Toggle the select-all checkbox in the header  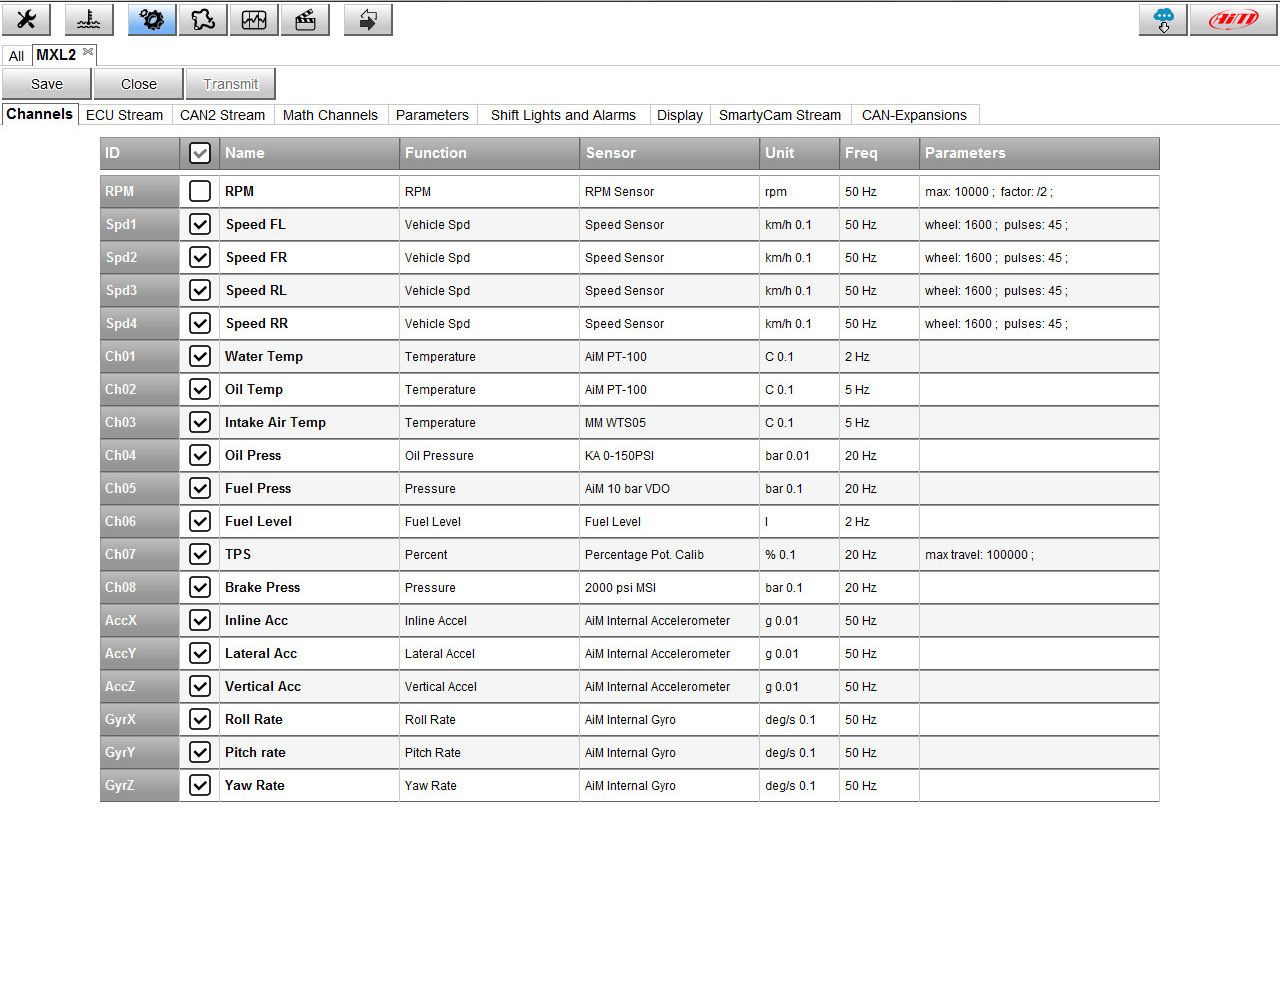click(x=200, y=153)
